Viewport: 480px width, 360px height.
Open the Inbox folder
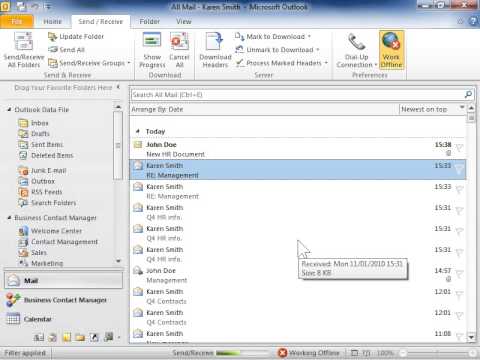click(34, 123)
